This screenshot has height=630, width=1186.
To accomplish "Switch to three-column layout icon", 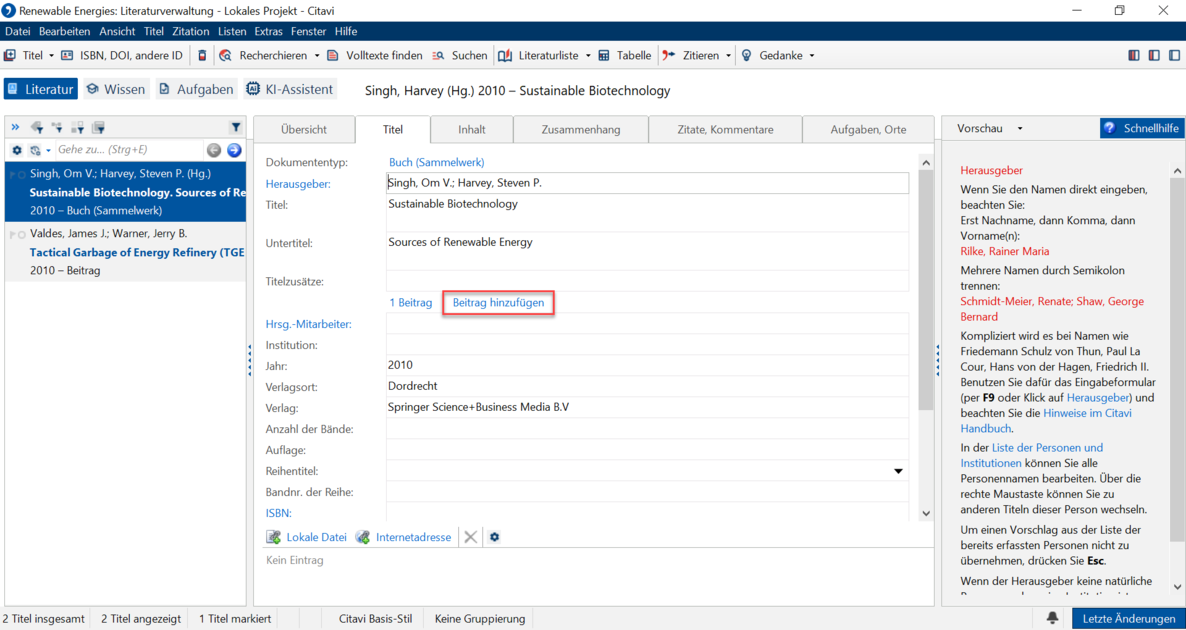I will tap(1133, 55).
